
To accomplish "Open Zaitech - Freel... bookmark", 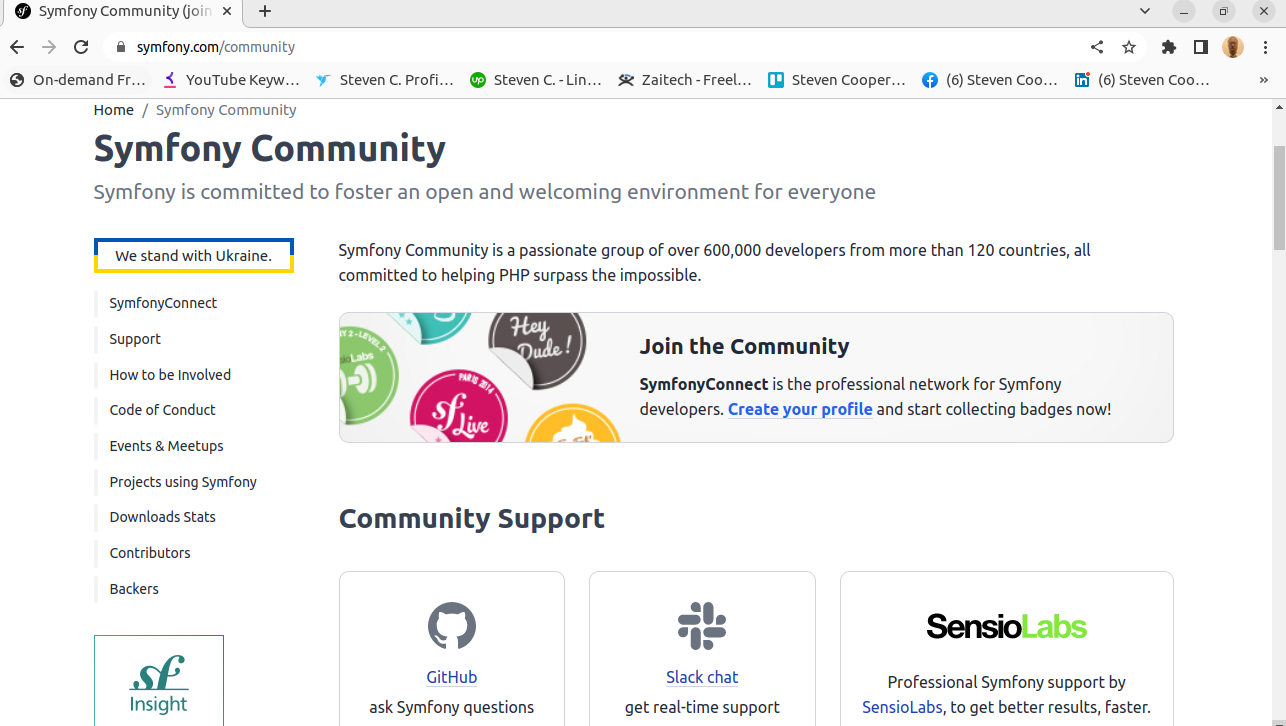I will click(x=686, y=80).
